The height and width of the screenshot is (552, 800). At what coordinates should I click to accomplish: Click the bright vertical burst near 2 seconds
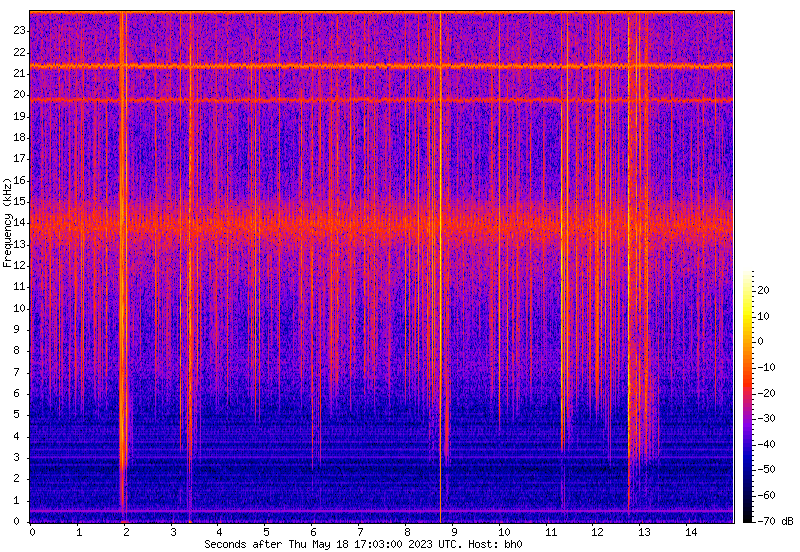(x=123, y=260)
